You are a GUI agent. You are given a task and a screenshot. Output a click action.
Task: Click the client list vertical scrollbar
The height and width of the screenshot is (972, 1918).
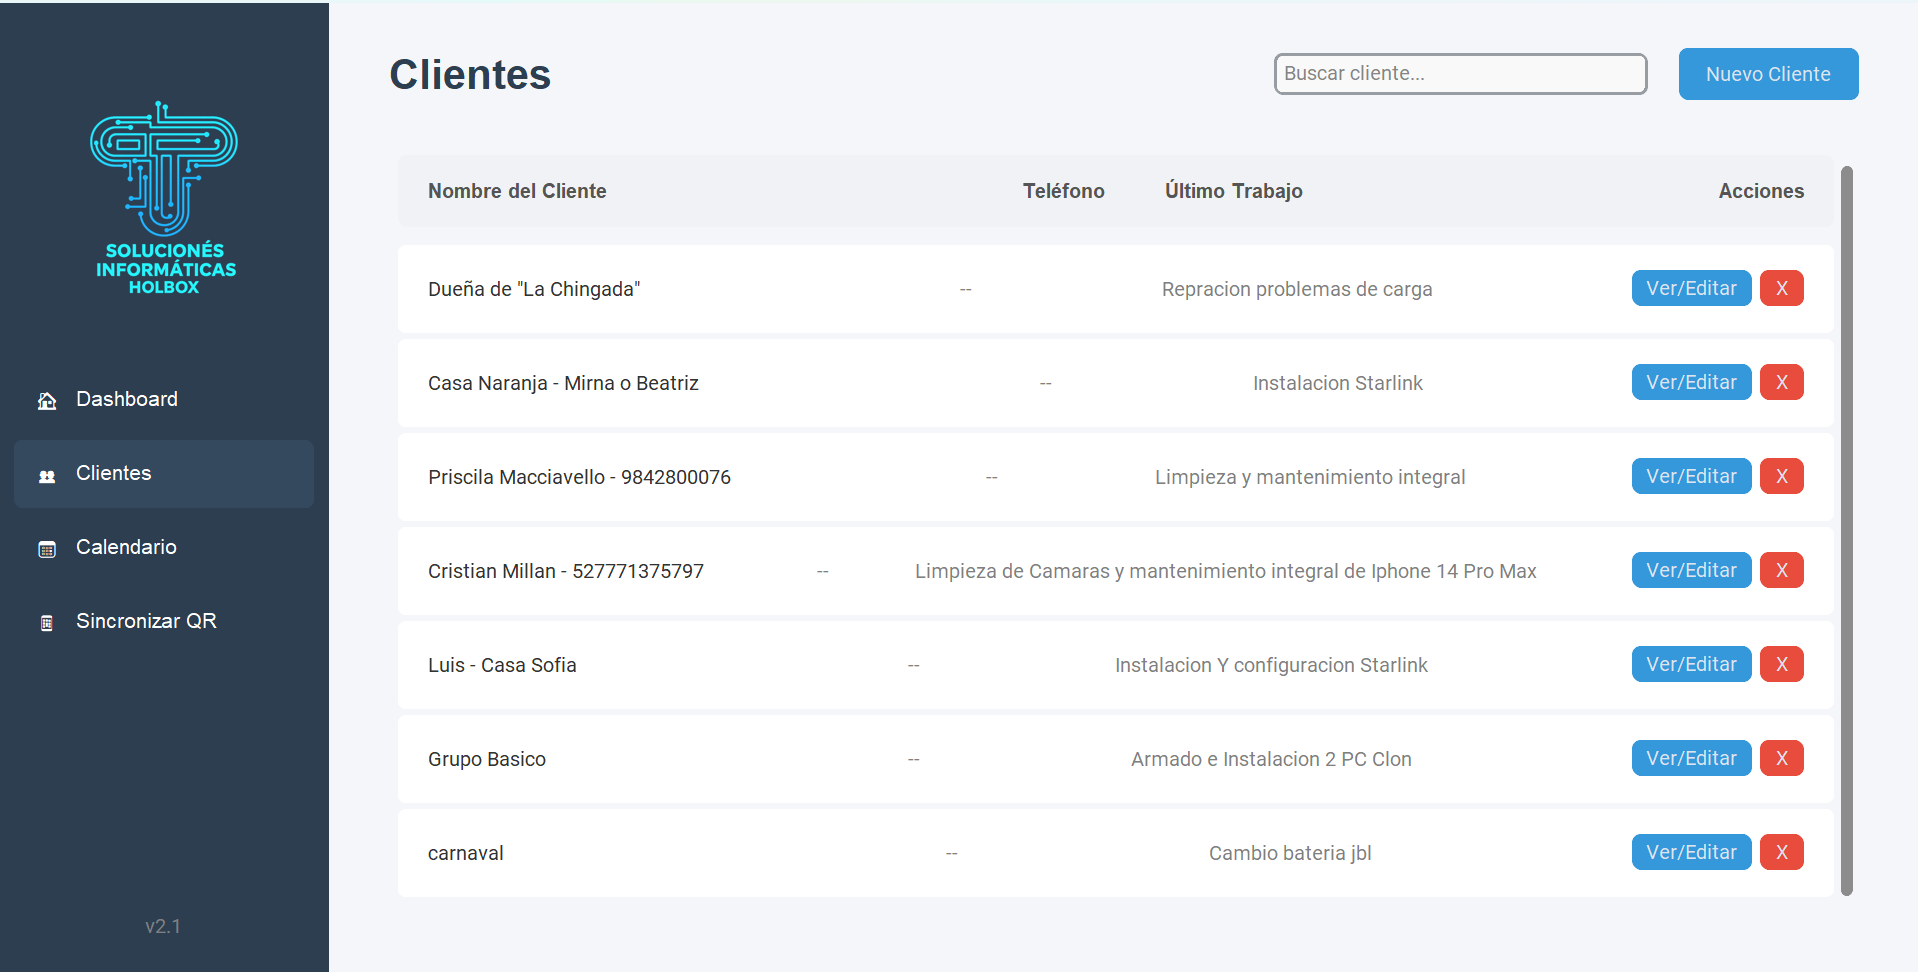(1846, 530)
